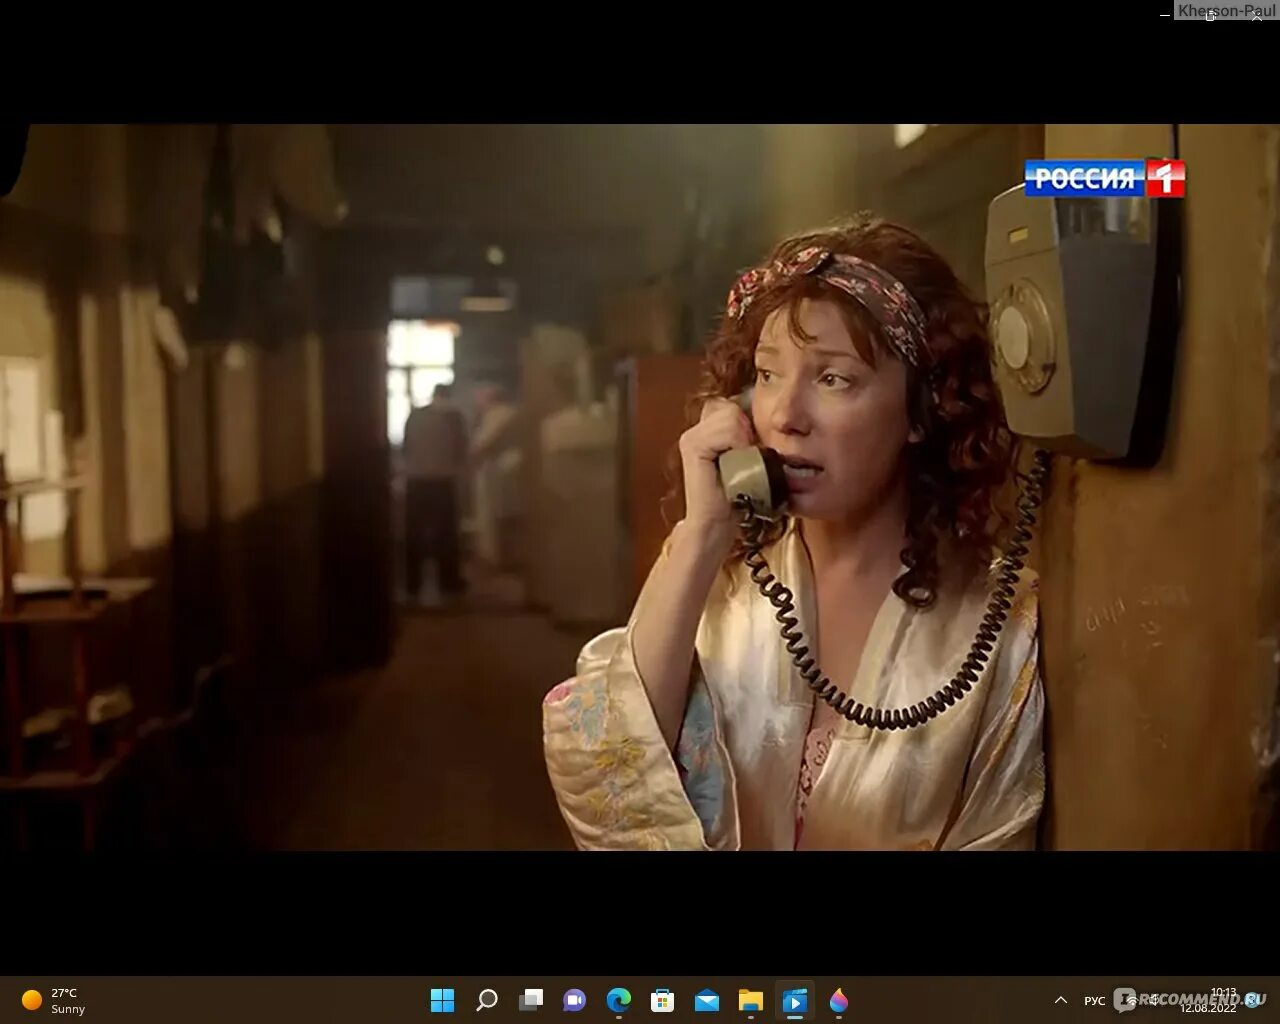Expand hidden system tray icons
This screenshot has height=1024, width=1280.
coord(1060,1000)
